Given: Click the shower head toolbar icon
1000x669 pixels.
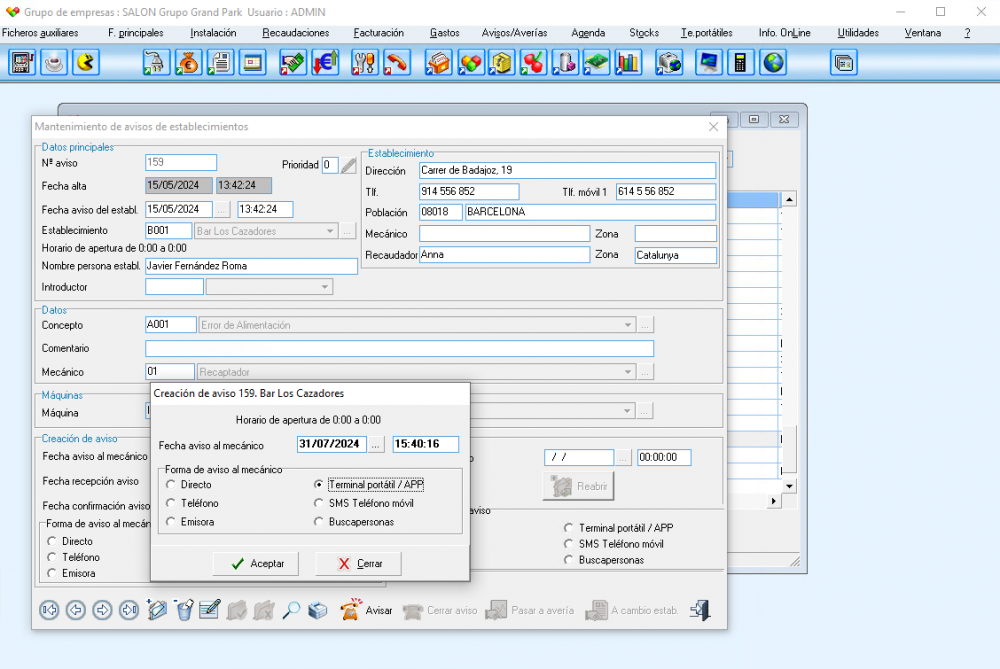Looking at the screenshot, I should 156,62.
